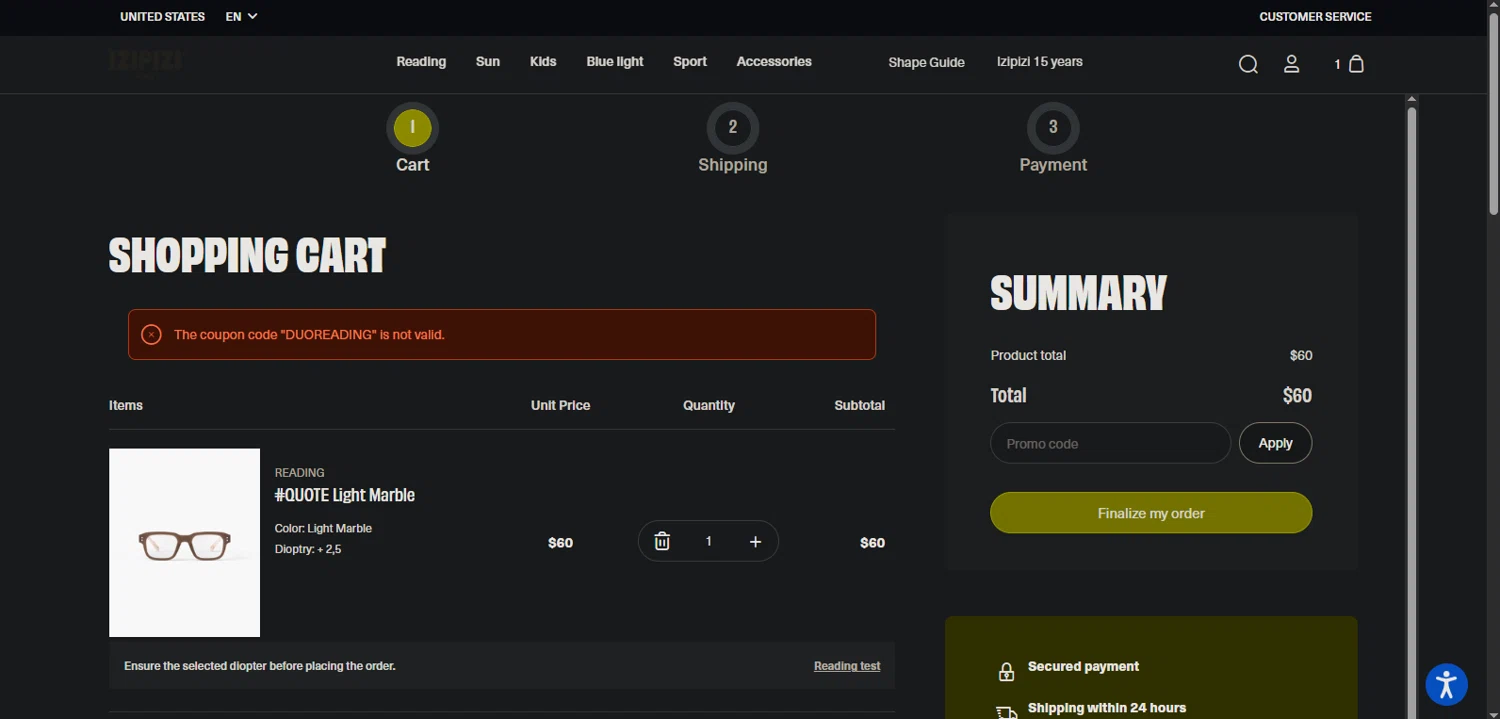Click the "Dioptry: + 2,5" text
Viewport: 1500px width, 719px height.
tap(308, 549)
